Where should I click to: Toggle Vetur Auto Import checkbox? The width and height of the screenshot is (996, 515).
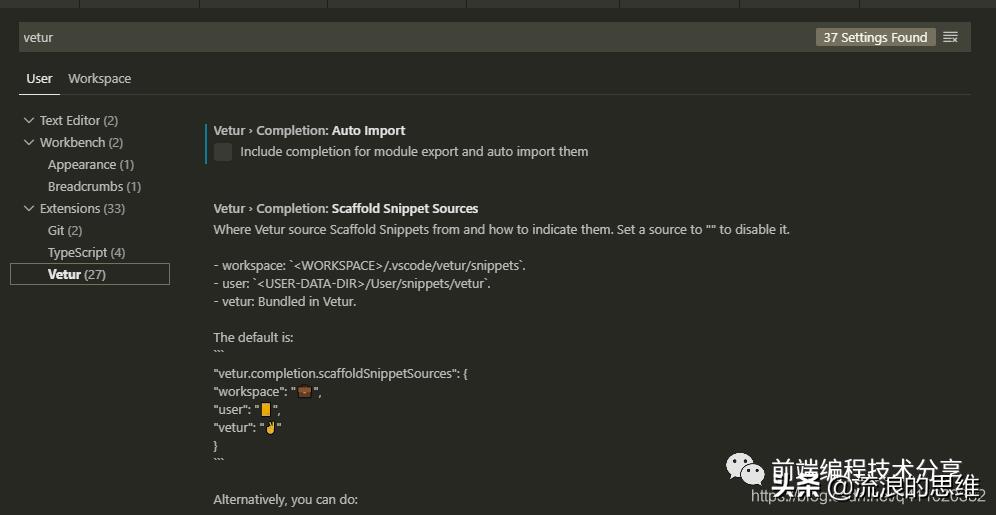[x=223, y=152]
